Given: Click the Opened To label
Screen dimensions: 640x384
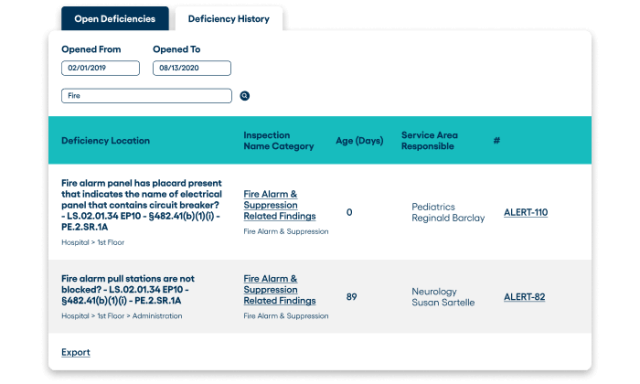Looking at the screenshot, I should coord(176,49).
